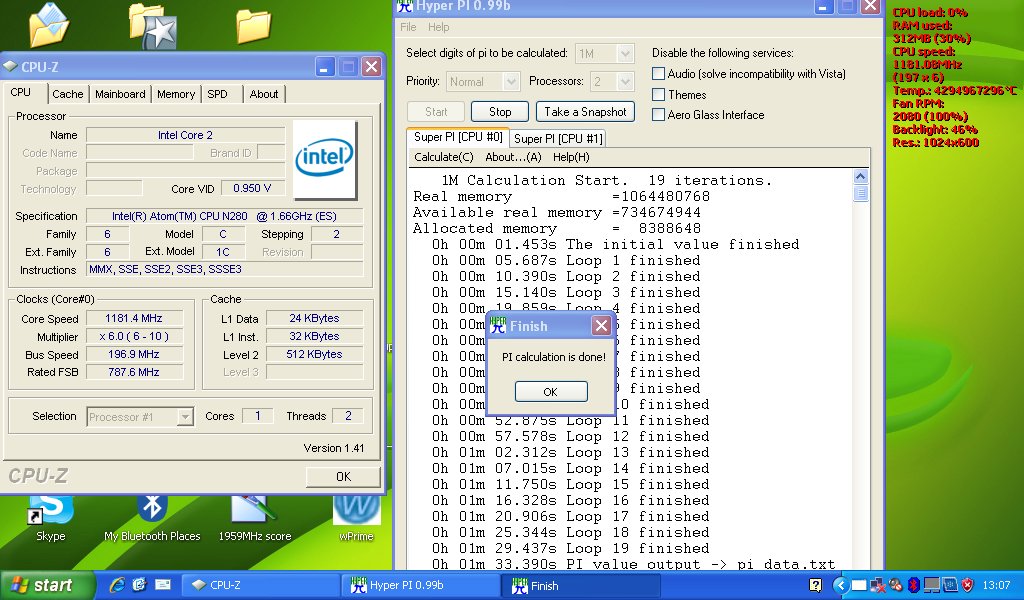Switch to the Cache tab in CPU-Z
The width and height of the screenshot is (1024, 600).
coord(68,94)
